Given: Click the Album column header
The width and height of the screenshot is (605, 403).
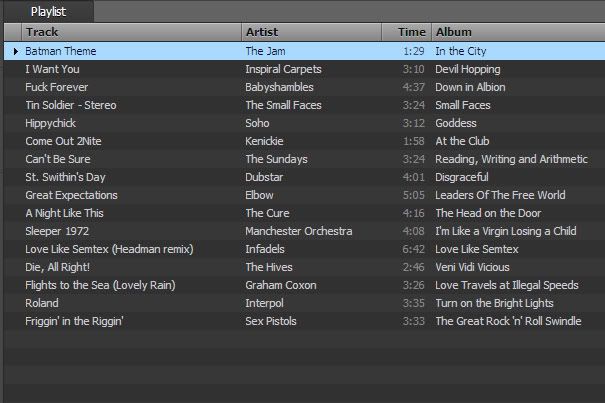Looking at the screenshot, I should [516, 32].
